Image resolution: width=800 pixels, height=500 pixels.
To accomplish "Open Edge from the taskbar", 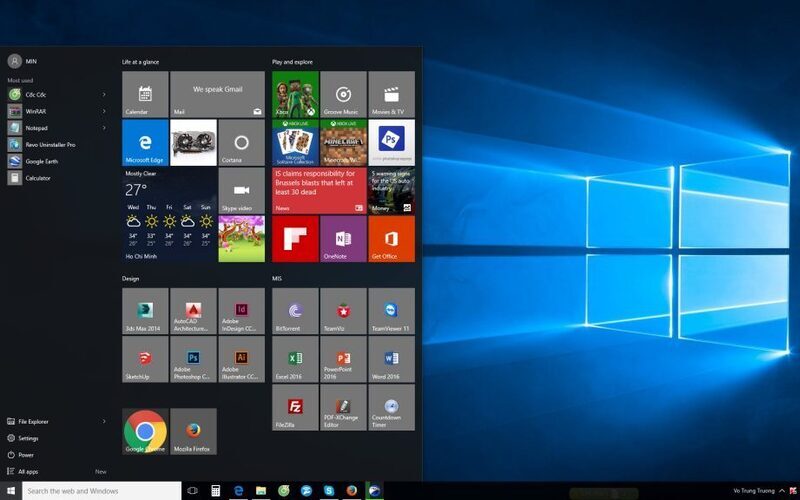I will pos(238,491).
